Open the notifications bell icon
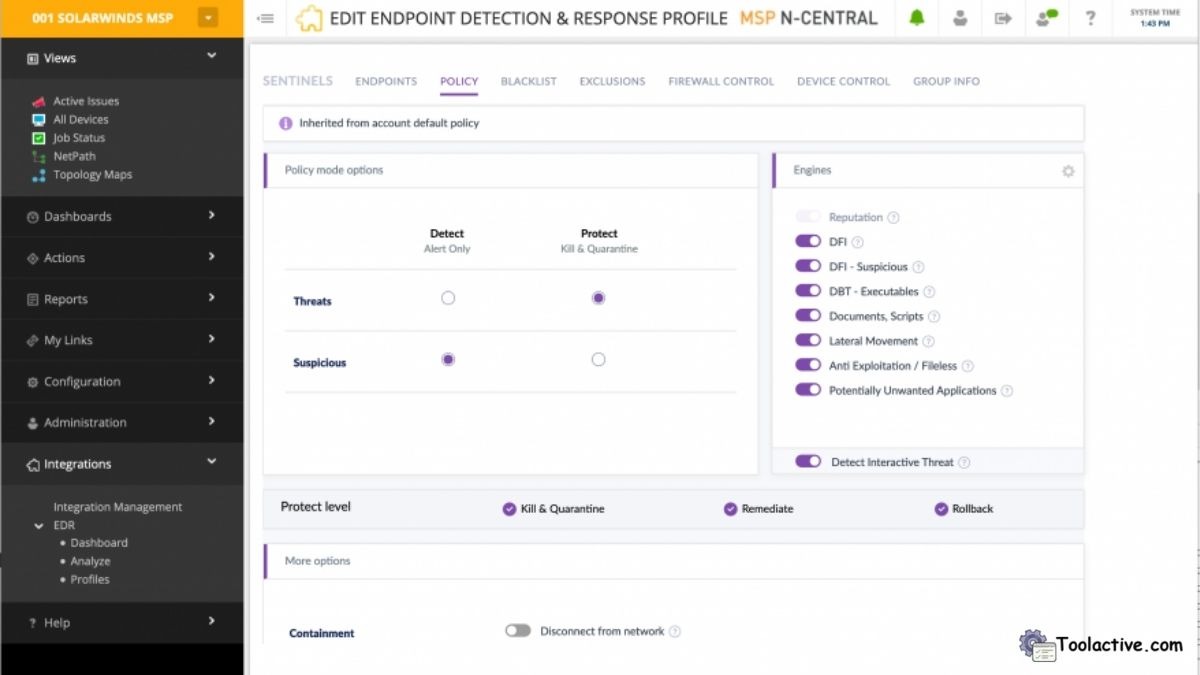 click(x=917, y=17)
